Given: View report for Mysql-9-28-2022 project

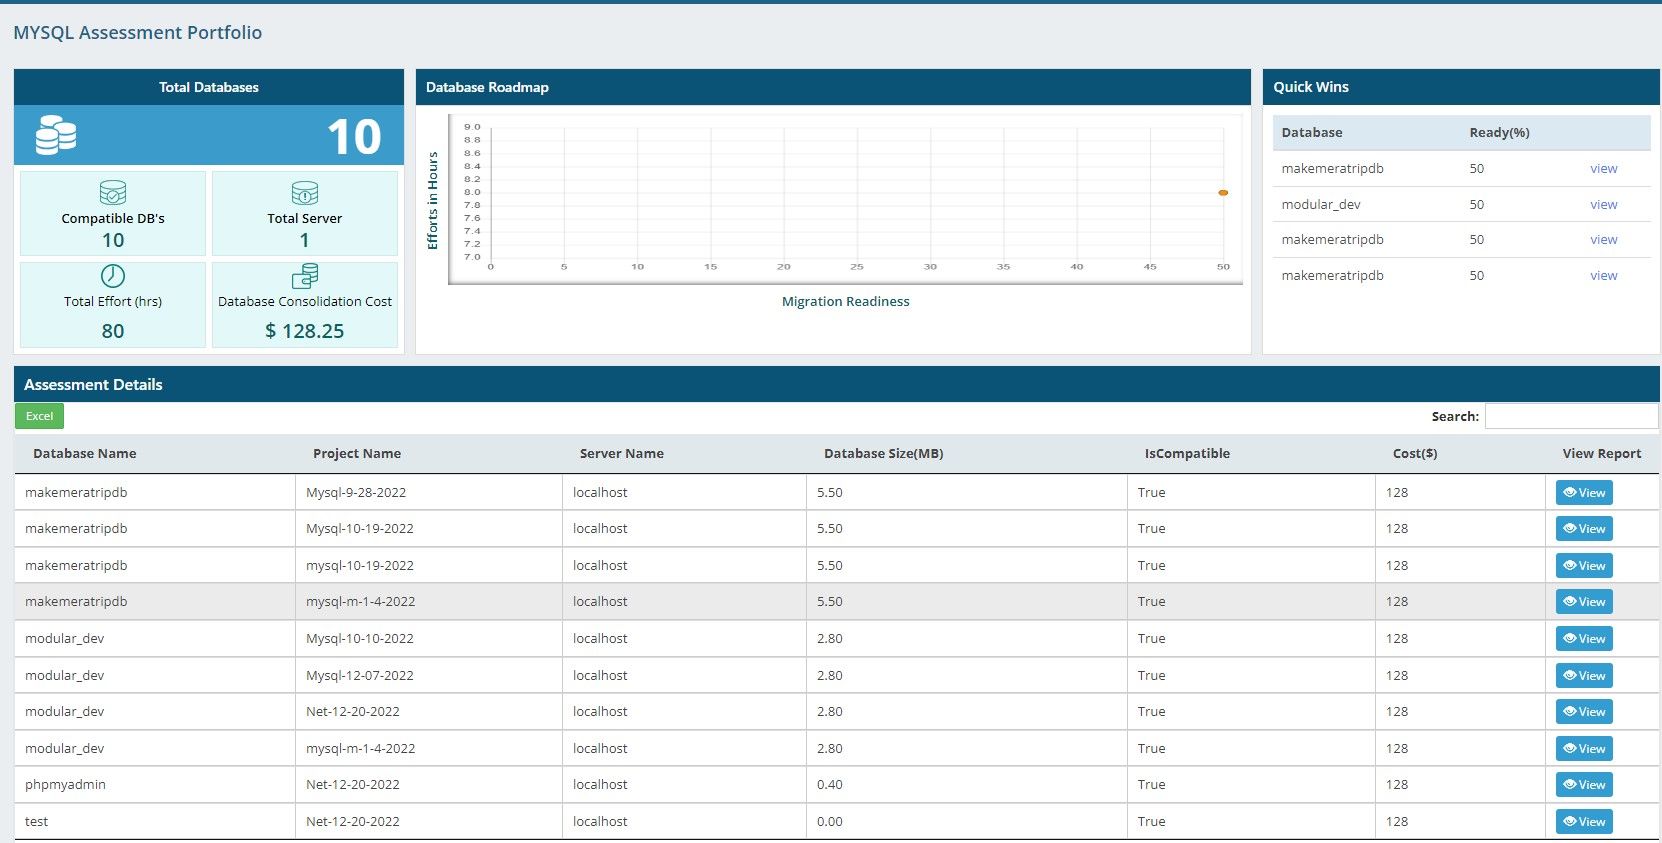Looking at the screenshot, I should [x=1584, y=492].
